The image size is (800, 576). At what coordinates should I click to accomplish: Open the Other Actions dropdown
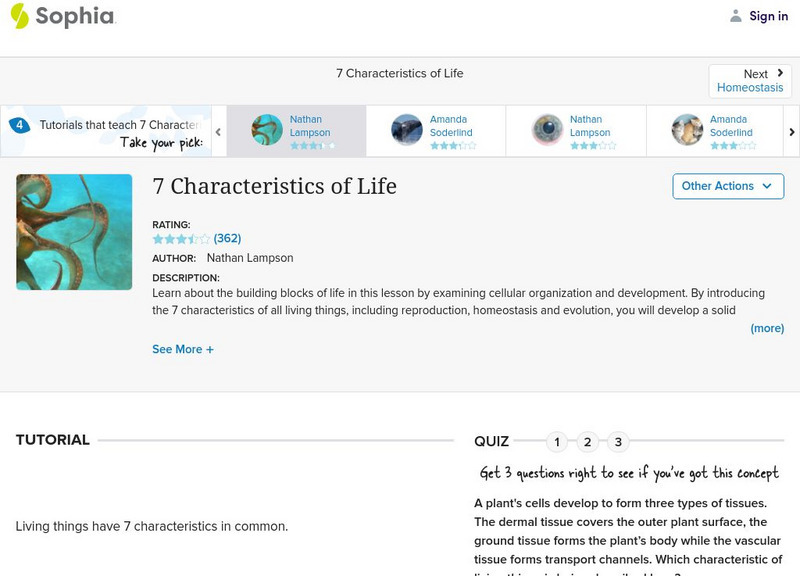pos(727,186)
